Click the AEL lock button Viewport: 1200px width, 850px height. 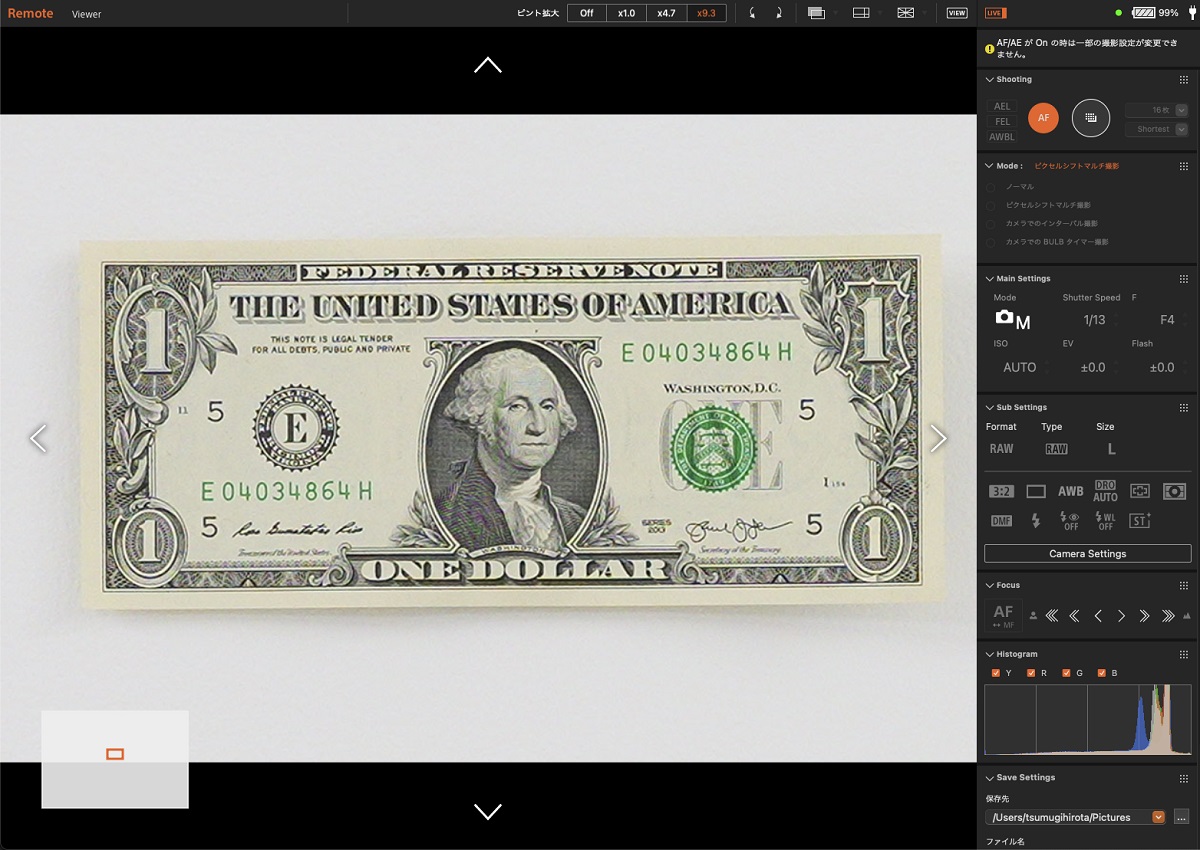click(1002, 106)
